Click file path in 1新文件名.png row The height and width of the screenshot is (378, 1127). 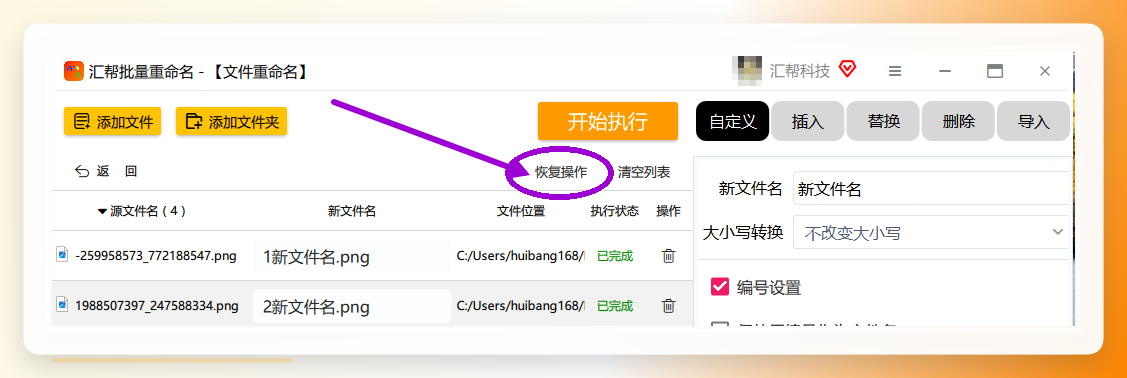521,255
